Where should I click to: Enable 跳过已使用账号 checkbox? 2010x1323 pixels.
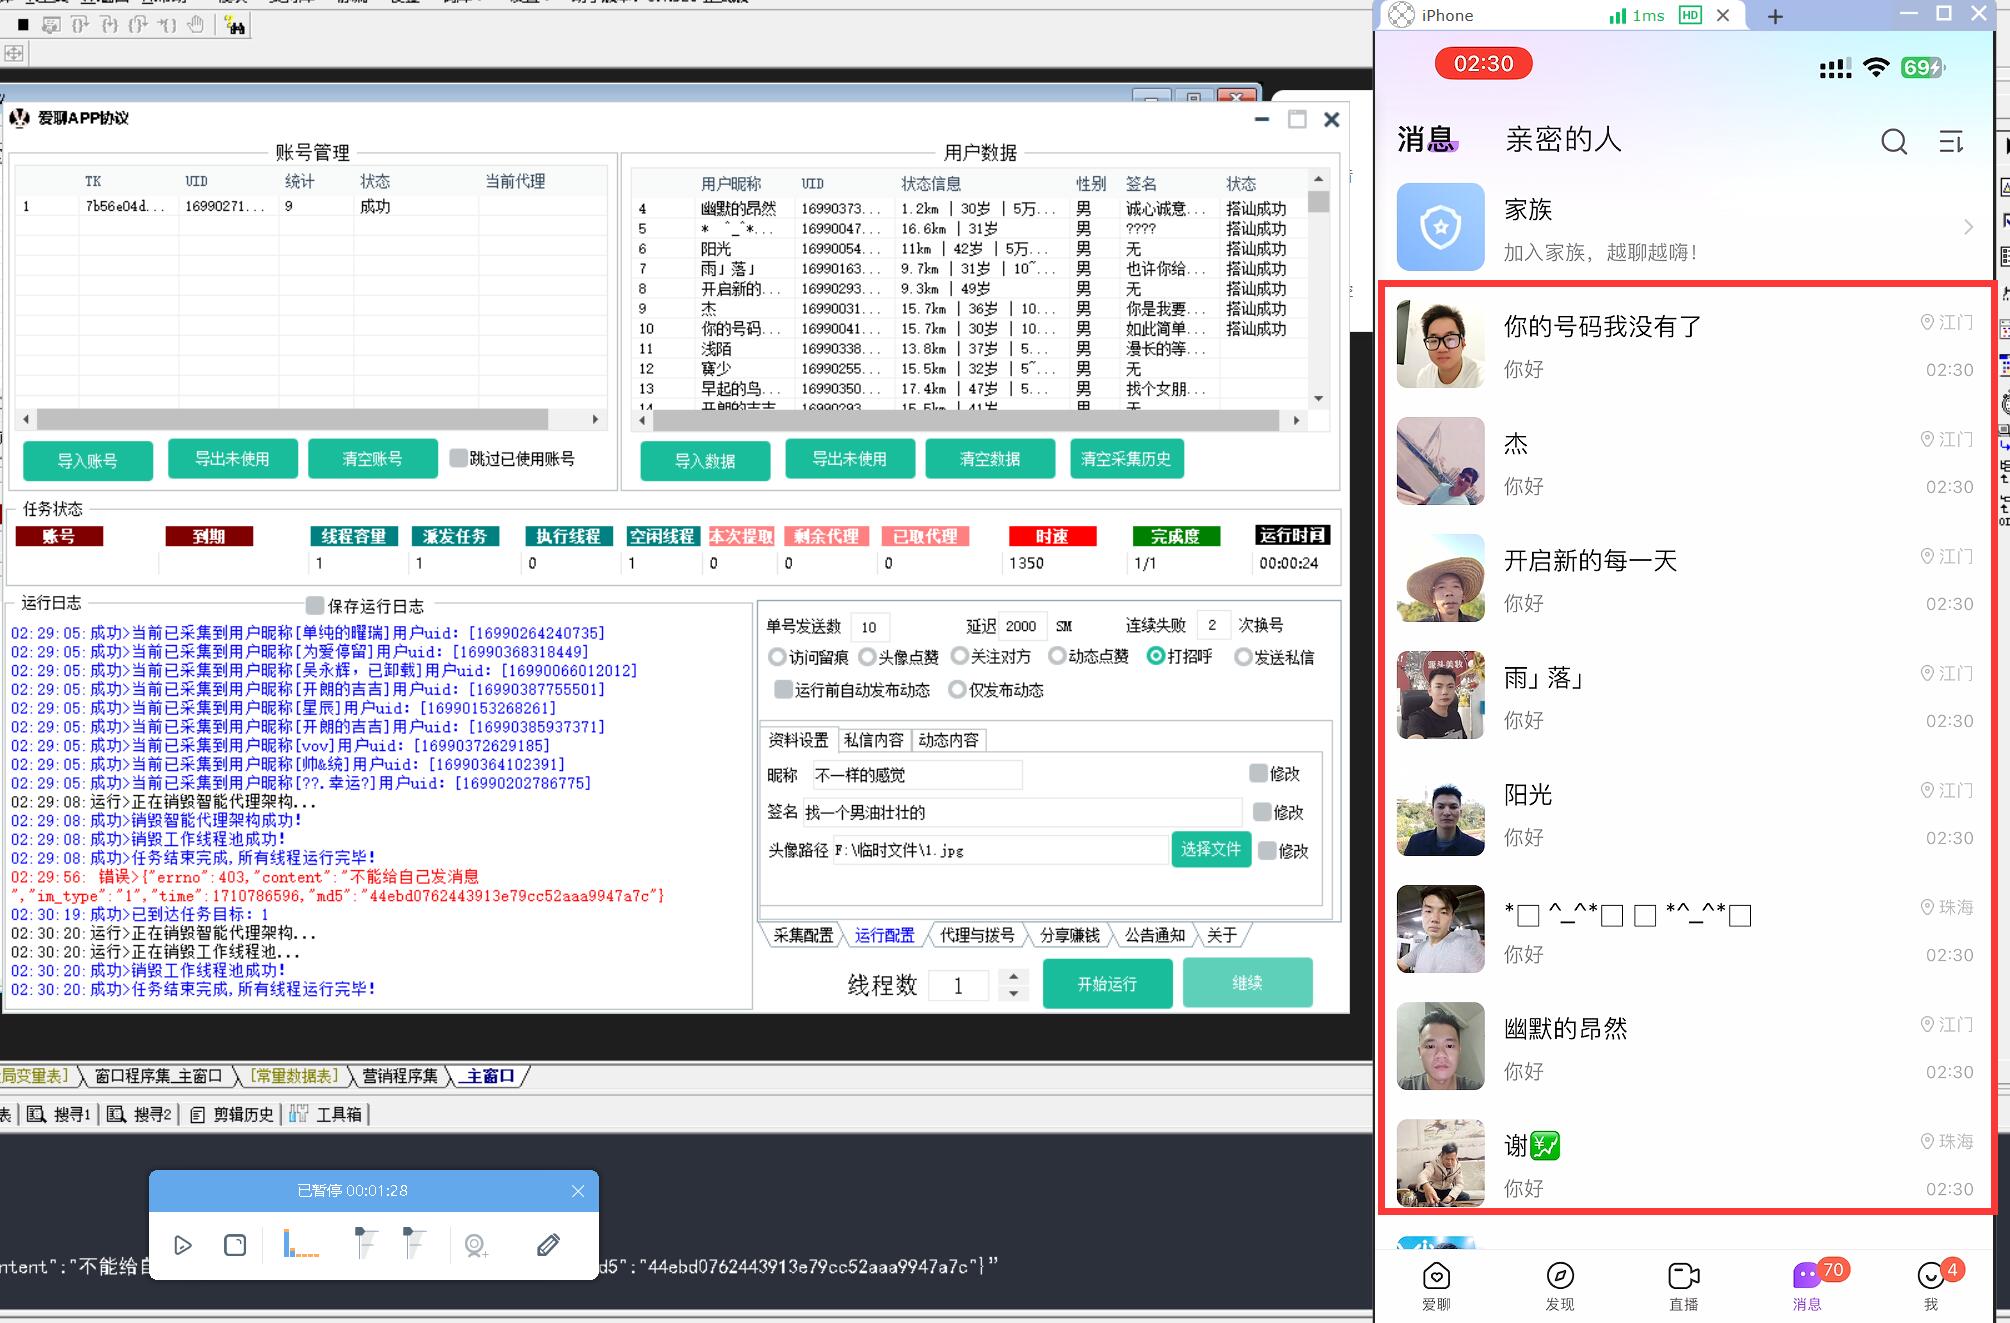tap(458, 458)
